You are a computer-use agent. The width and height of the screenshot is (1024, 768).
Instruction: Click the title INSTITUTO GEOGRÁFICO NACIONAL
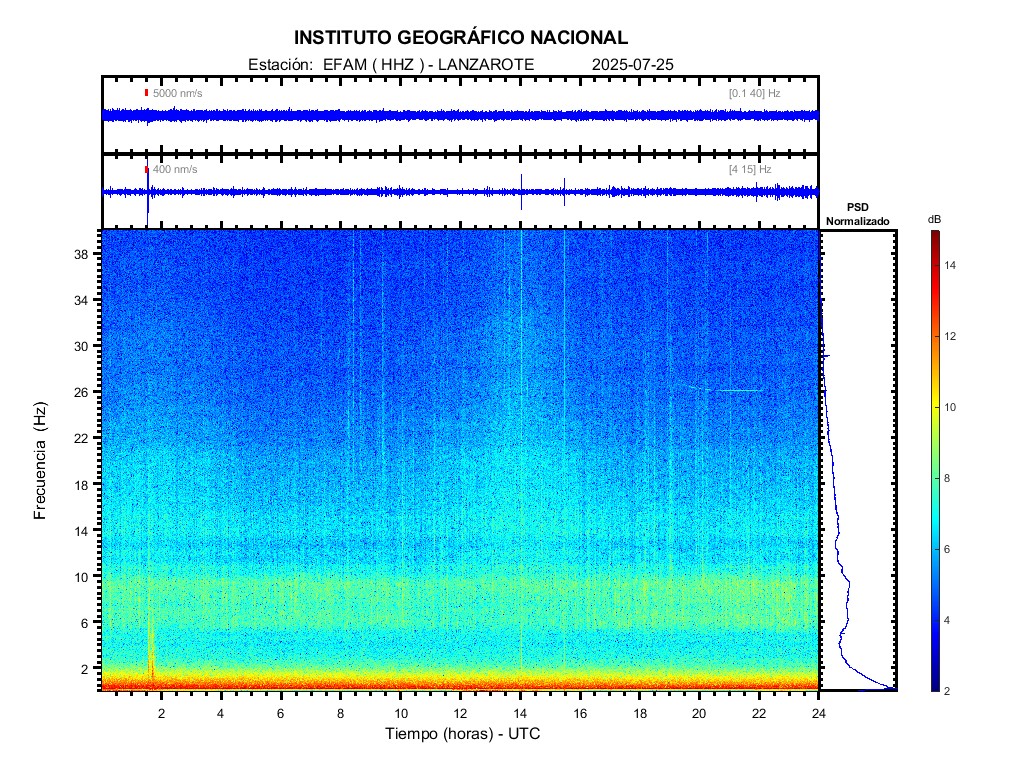pos(461,38)
